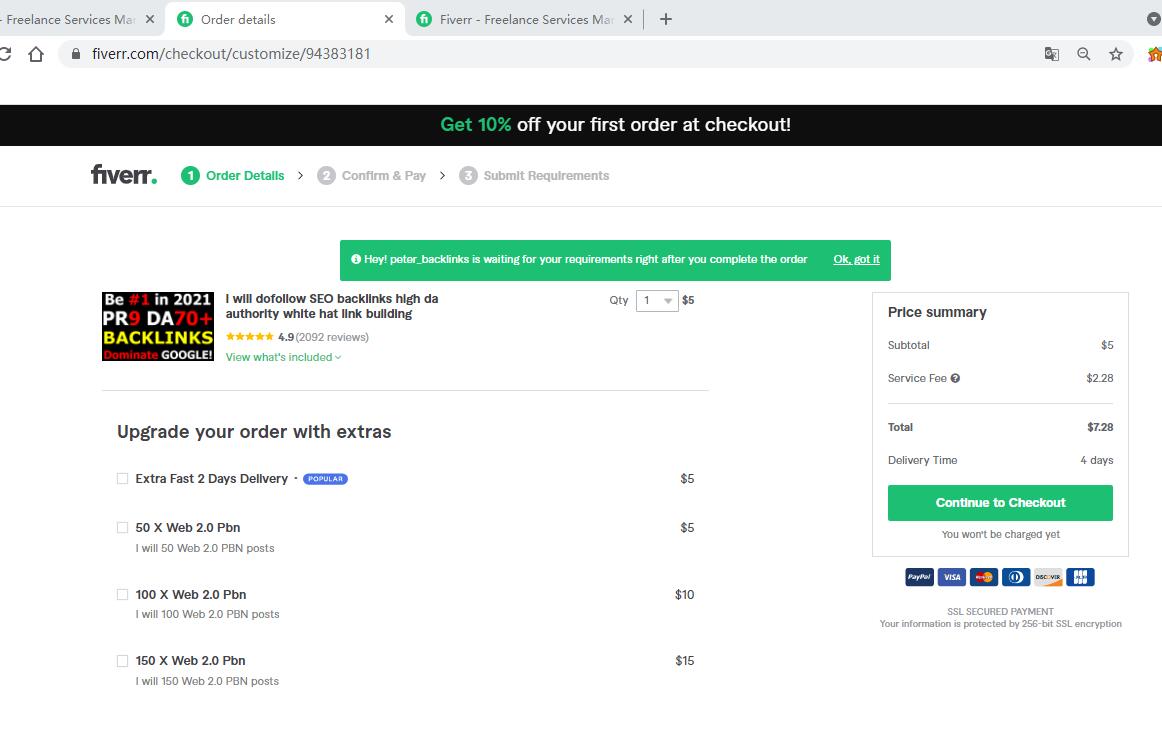Open the Qty quantity dropdown
This screenshot has height=752, width=1162.
point(657,301)
